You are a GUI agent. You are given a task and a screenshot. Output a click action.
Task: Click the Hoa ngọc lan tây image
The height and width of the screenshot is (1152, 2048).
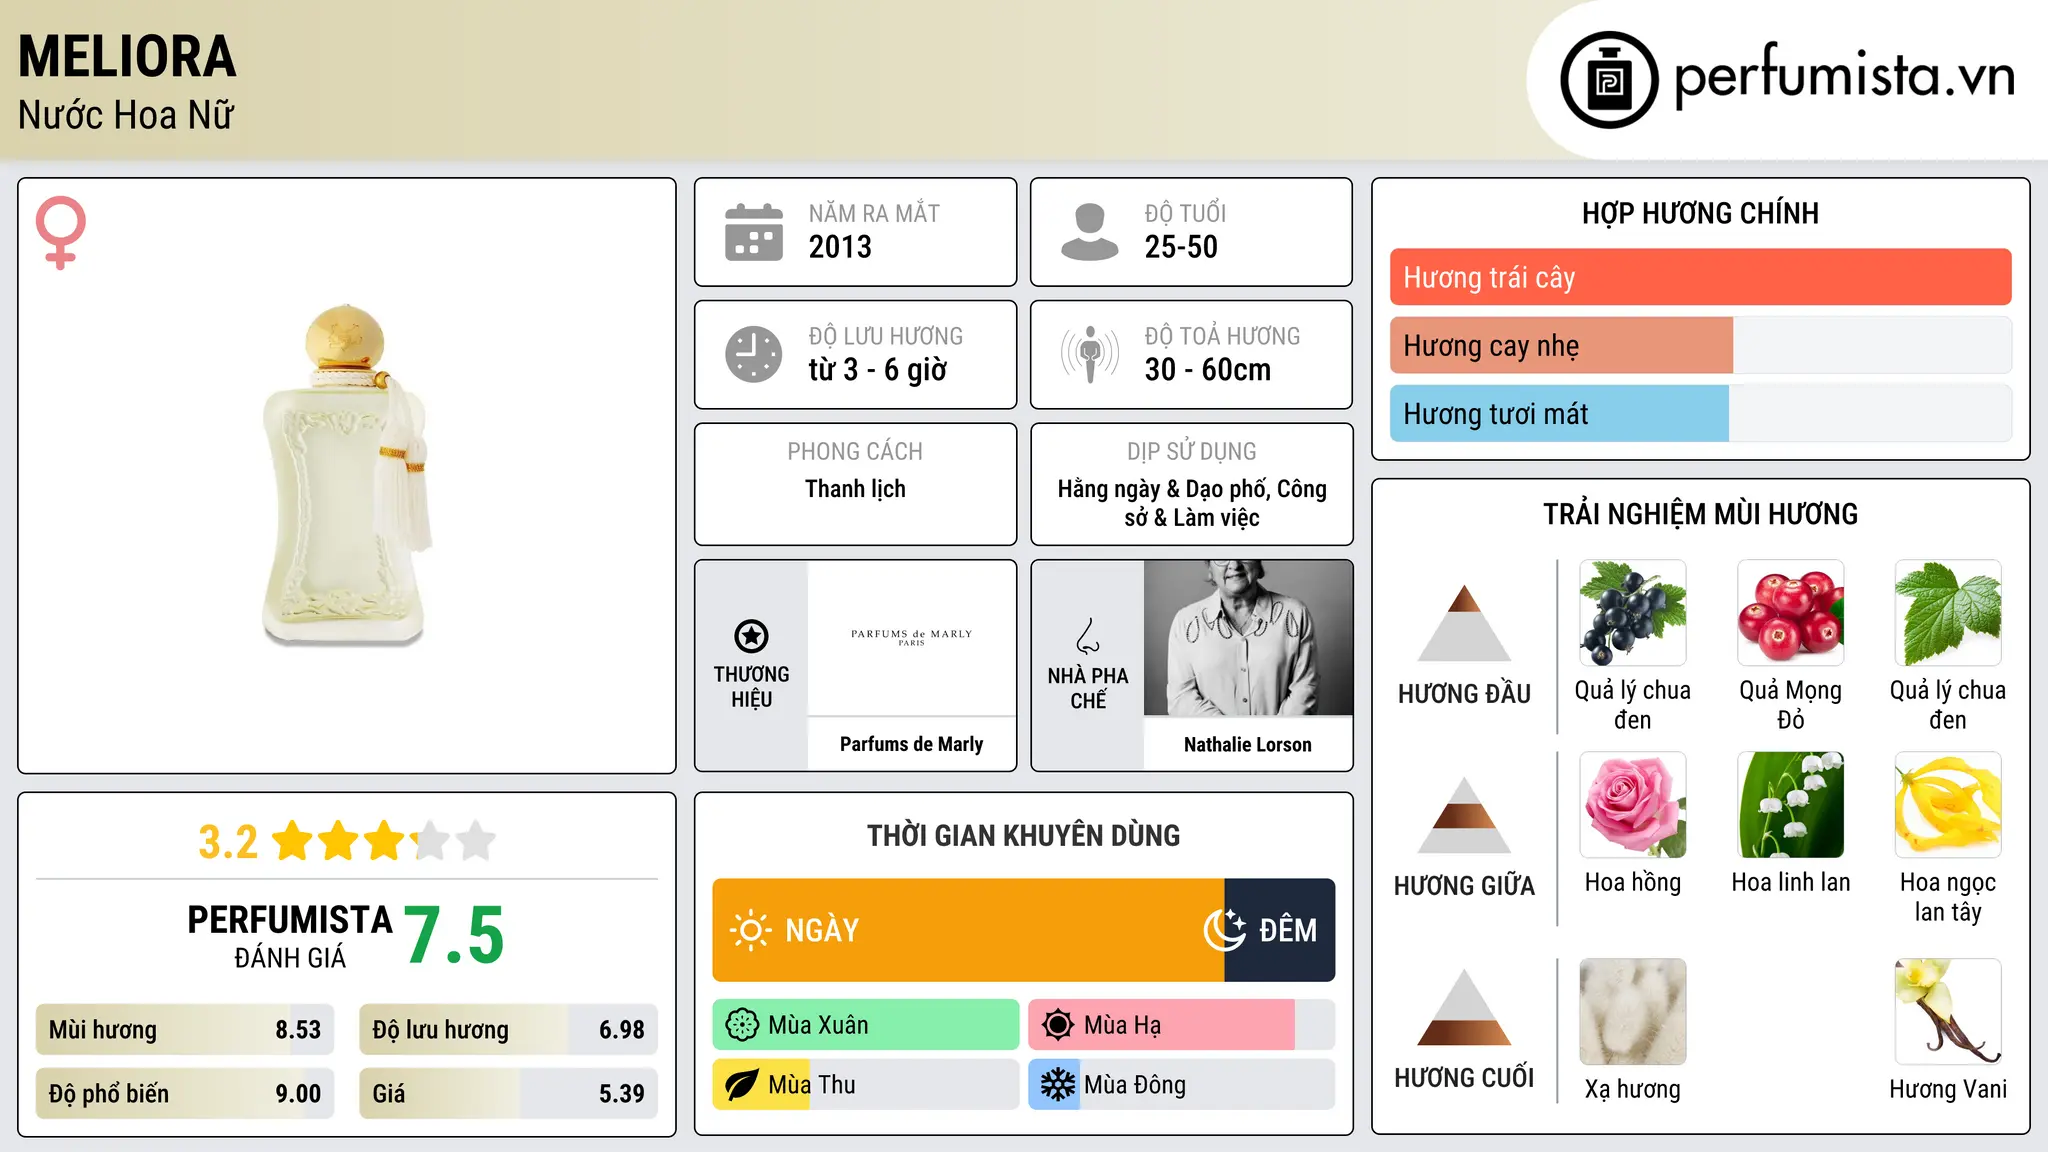[x=1948, y=805]
